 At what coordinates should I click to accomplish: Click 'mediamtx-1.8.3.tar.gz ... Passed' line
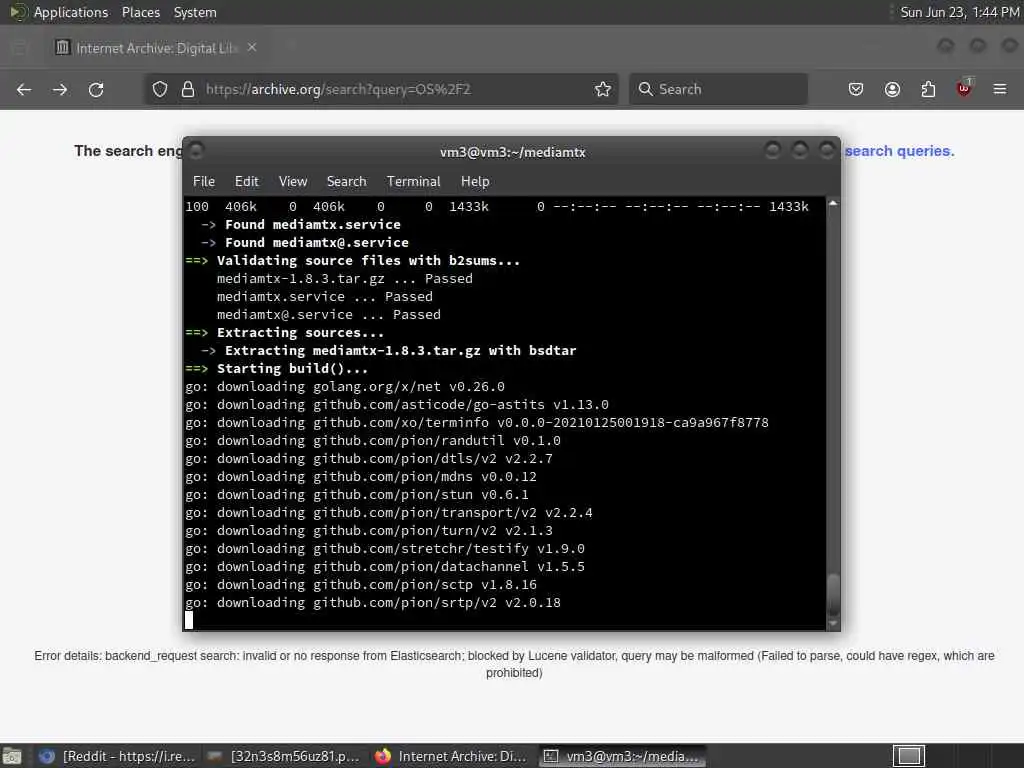[344, 279]
